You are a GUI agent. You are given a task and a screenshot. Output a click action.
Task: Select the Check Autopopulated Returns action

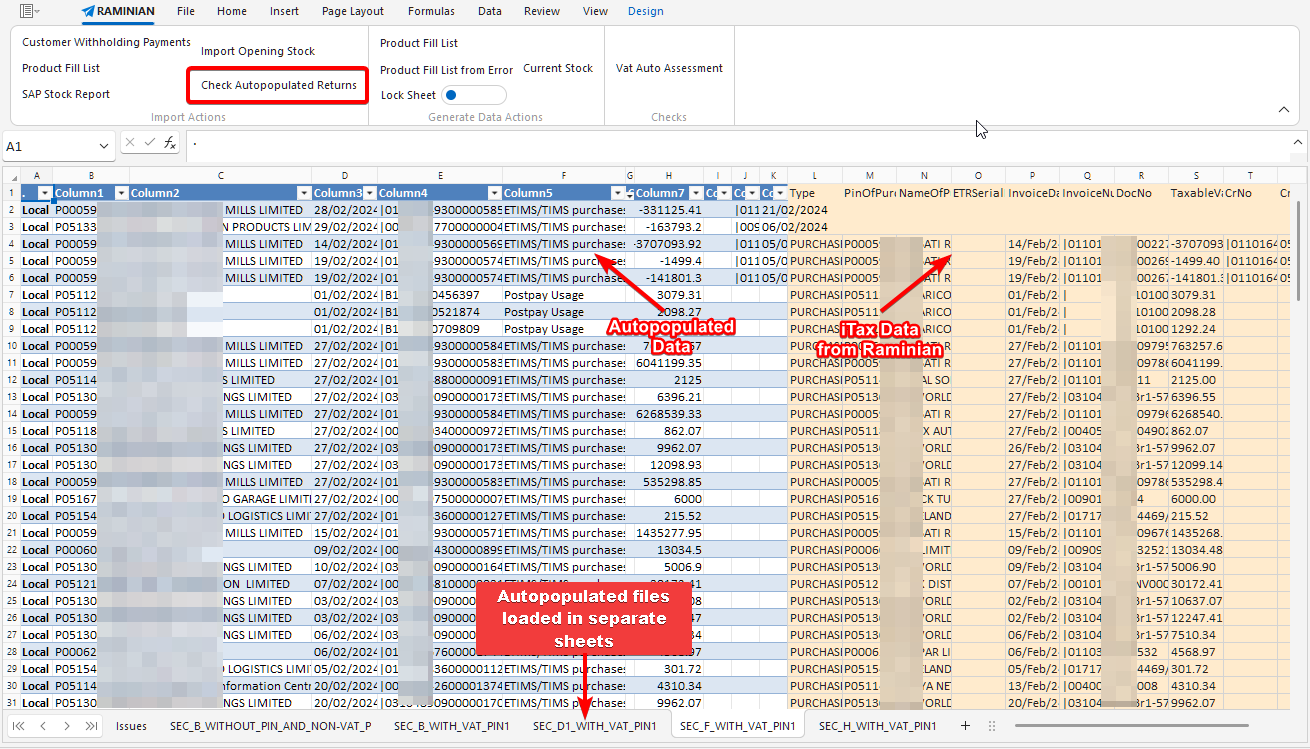coord(277,85)
